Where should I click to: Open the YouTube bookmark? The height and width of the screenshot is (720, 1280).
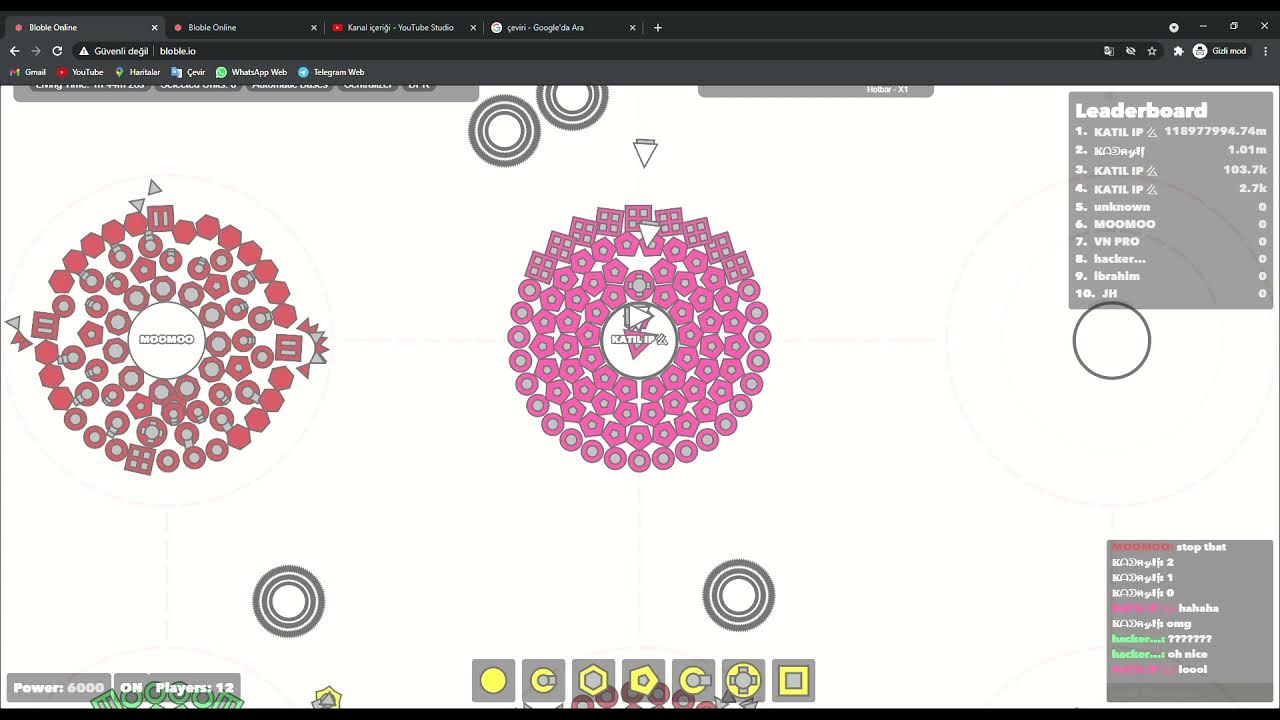(x=80, y=72)
